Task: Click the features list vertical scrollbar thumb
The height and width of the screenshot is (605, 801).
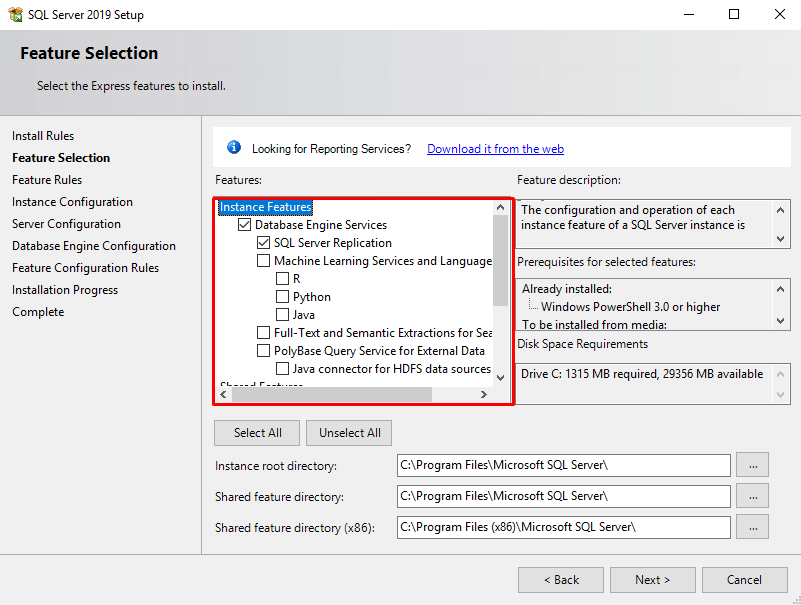Action: point(501,260)
